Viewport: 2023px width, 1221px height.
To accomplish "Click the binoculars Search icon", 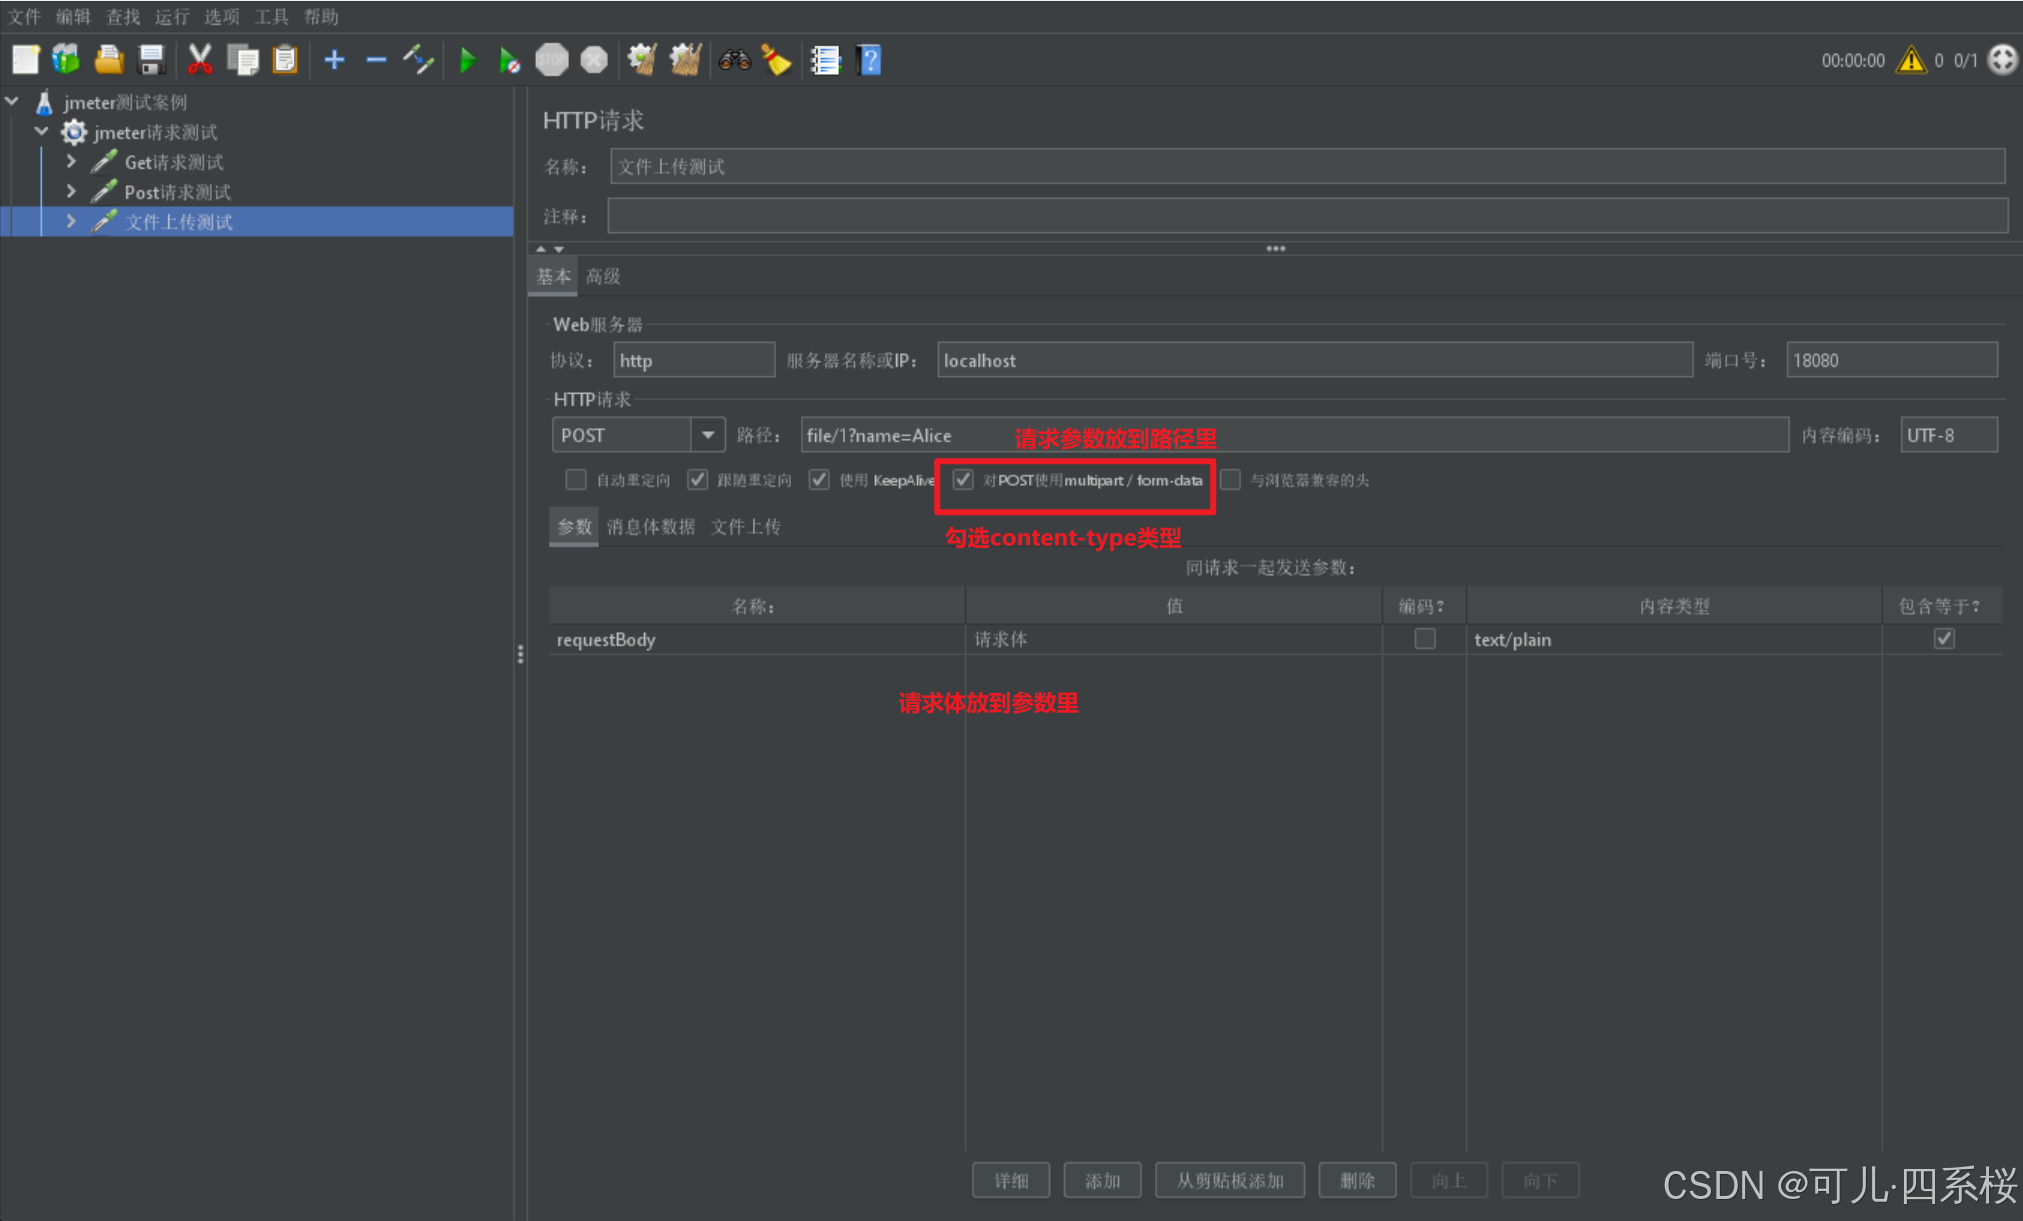I will coord(734,60).
